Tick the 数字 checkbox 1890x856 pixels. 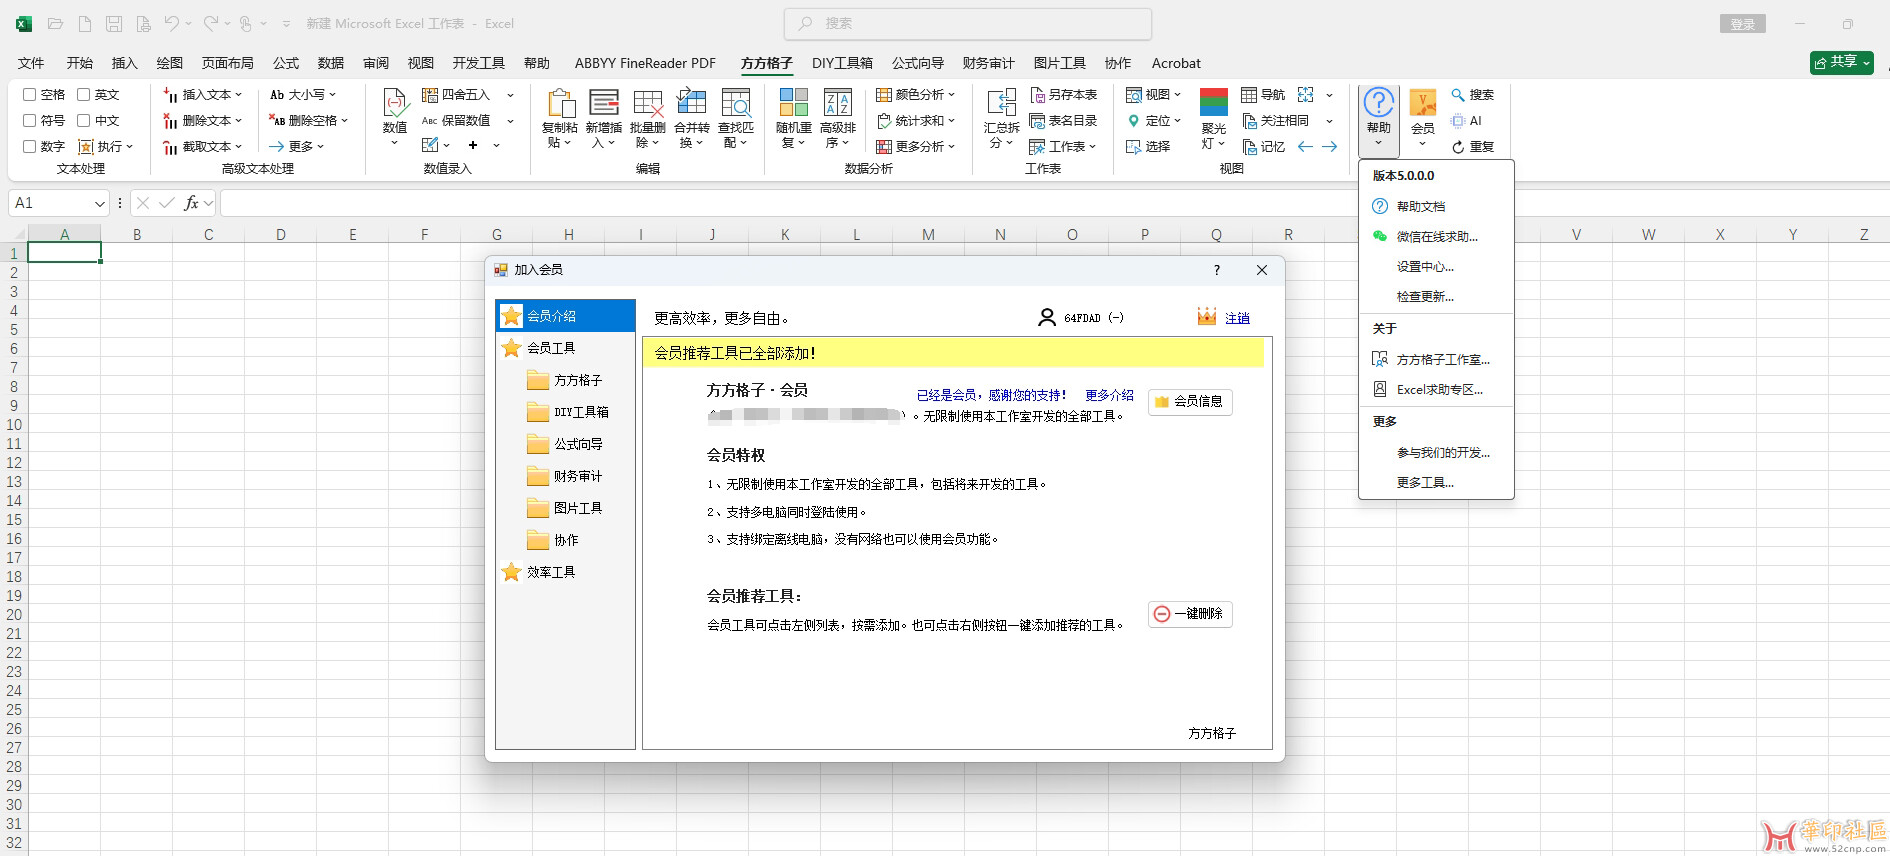(x=29, y=147)
